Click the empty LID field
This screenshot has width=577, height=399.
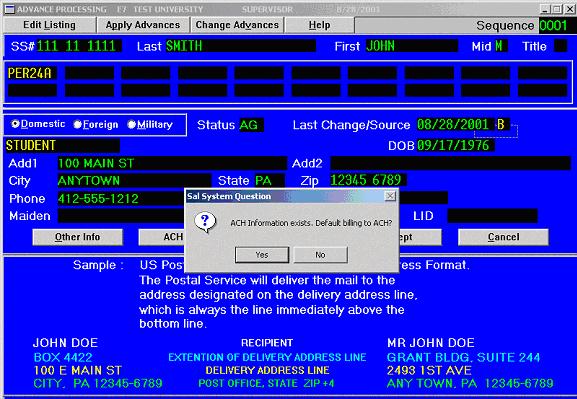click(492, 216)
